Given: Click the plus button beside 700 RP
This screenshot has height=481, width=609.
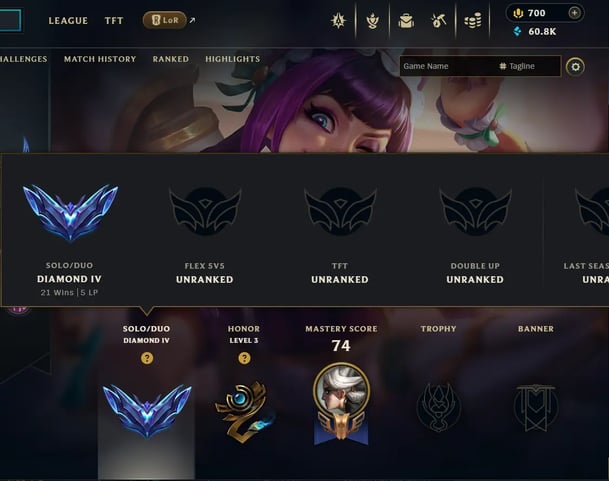Looking at the screenshot, I should pyautogui.click(x=574, y=13).
